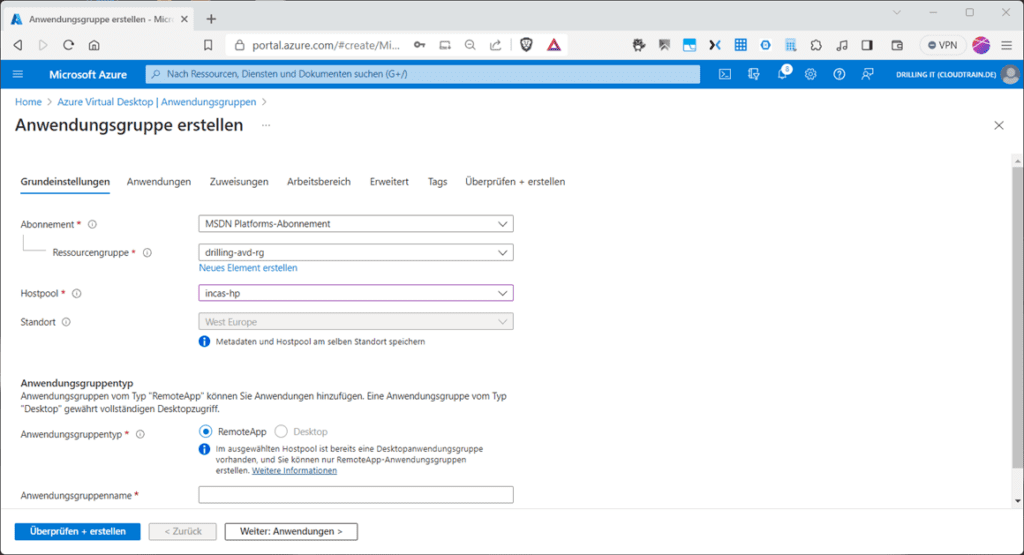Go back in the browser

(18, 45)
